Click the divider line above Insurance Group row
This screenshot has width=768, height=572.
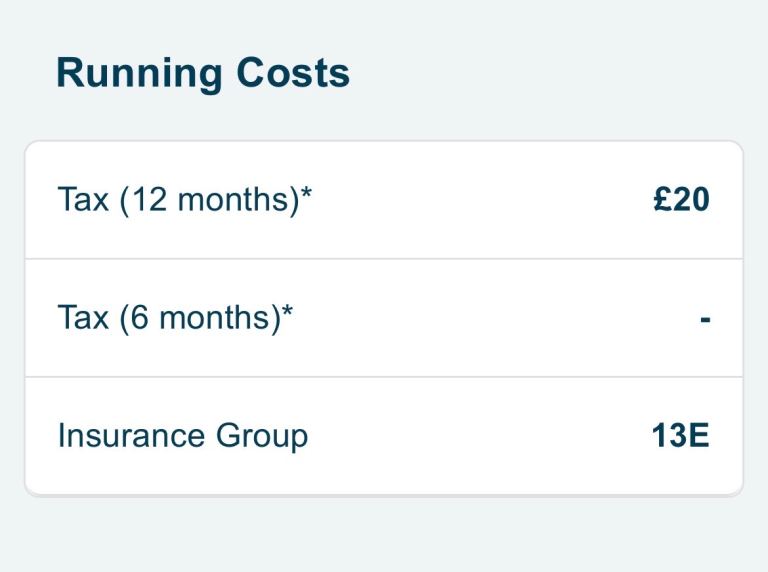pos(384,377)
